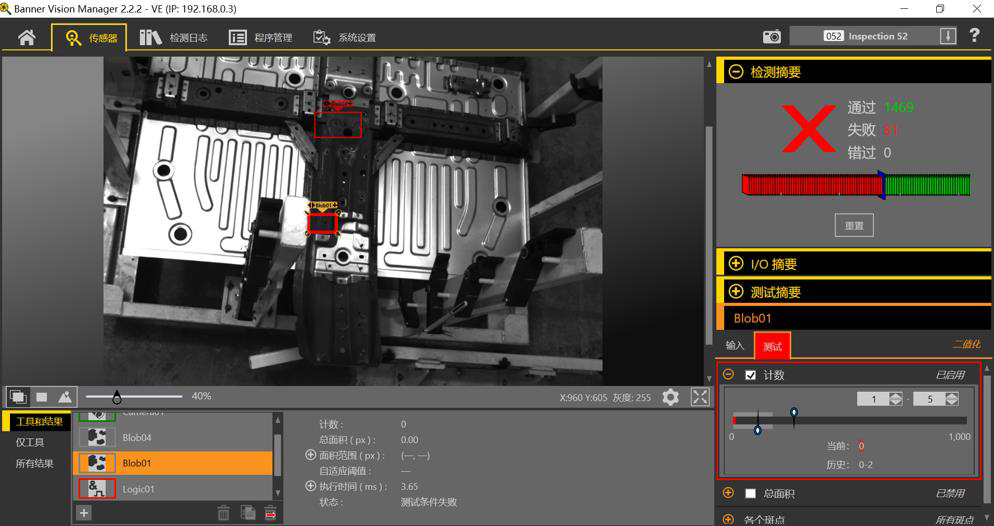This screenshot has width=994, height=526.
Task: Toggle the image overlay display mode button
Action: coord(18,397)
